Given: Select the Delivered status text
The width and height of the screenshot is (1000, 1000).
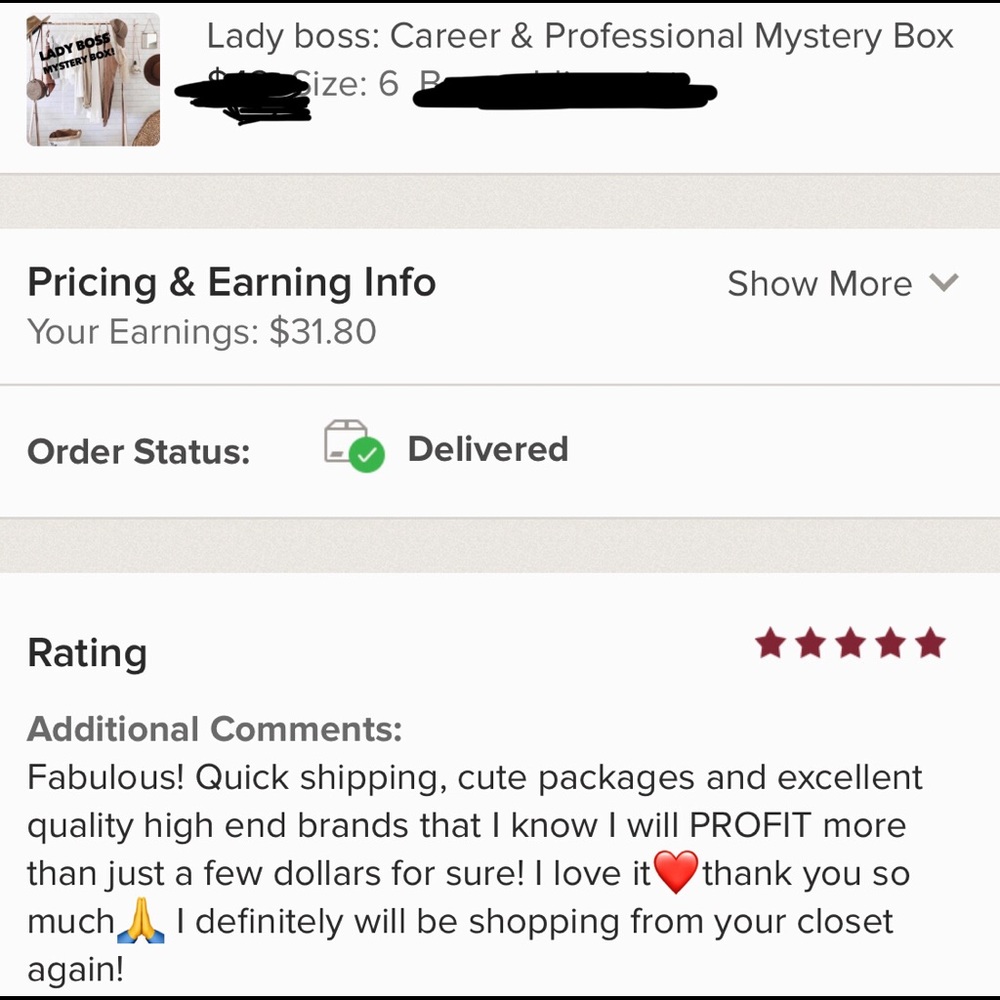Looking at the screenshot, I should 487,449.
